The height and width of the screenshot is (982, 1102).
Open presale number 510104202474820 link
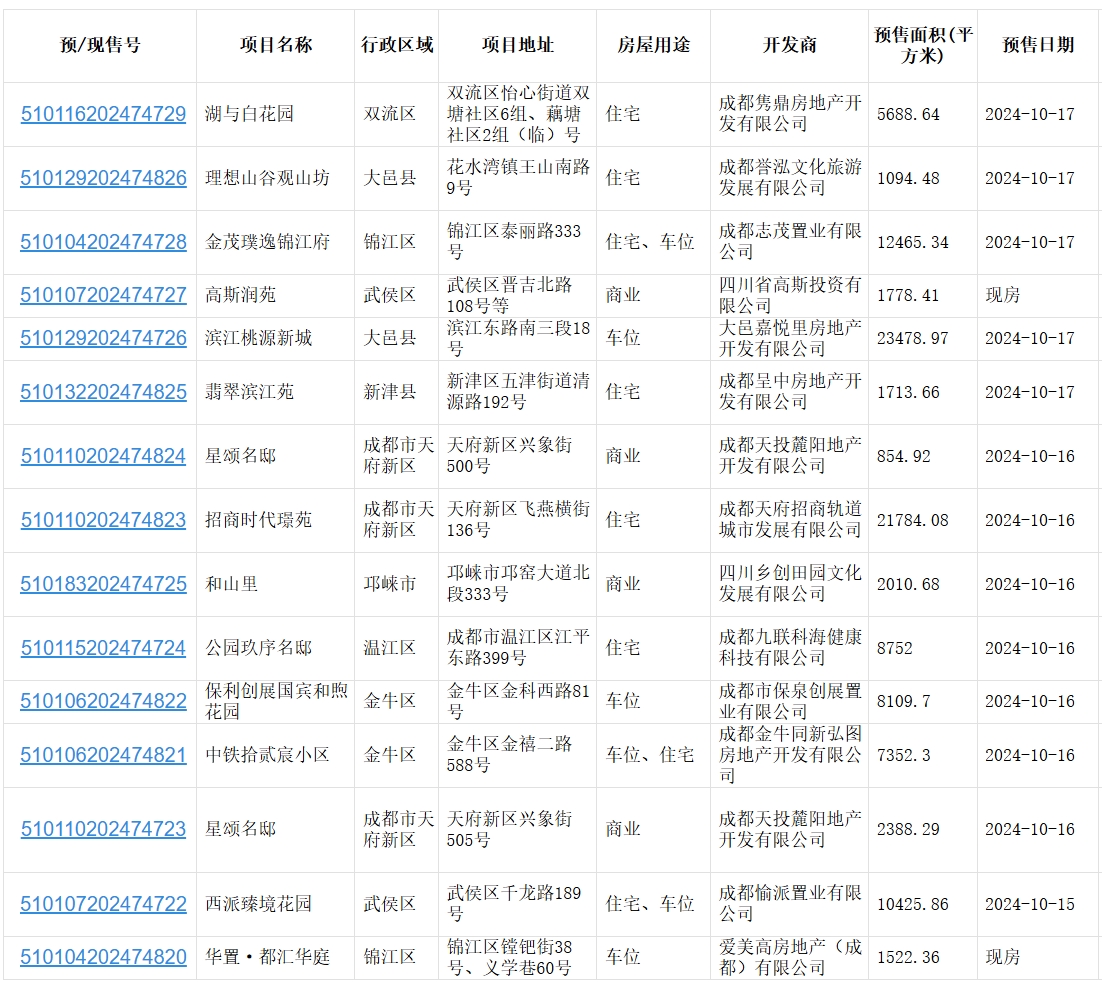point(103,957)
